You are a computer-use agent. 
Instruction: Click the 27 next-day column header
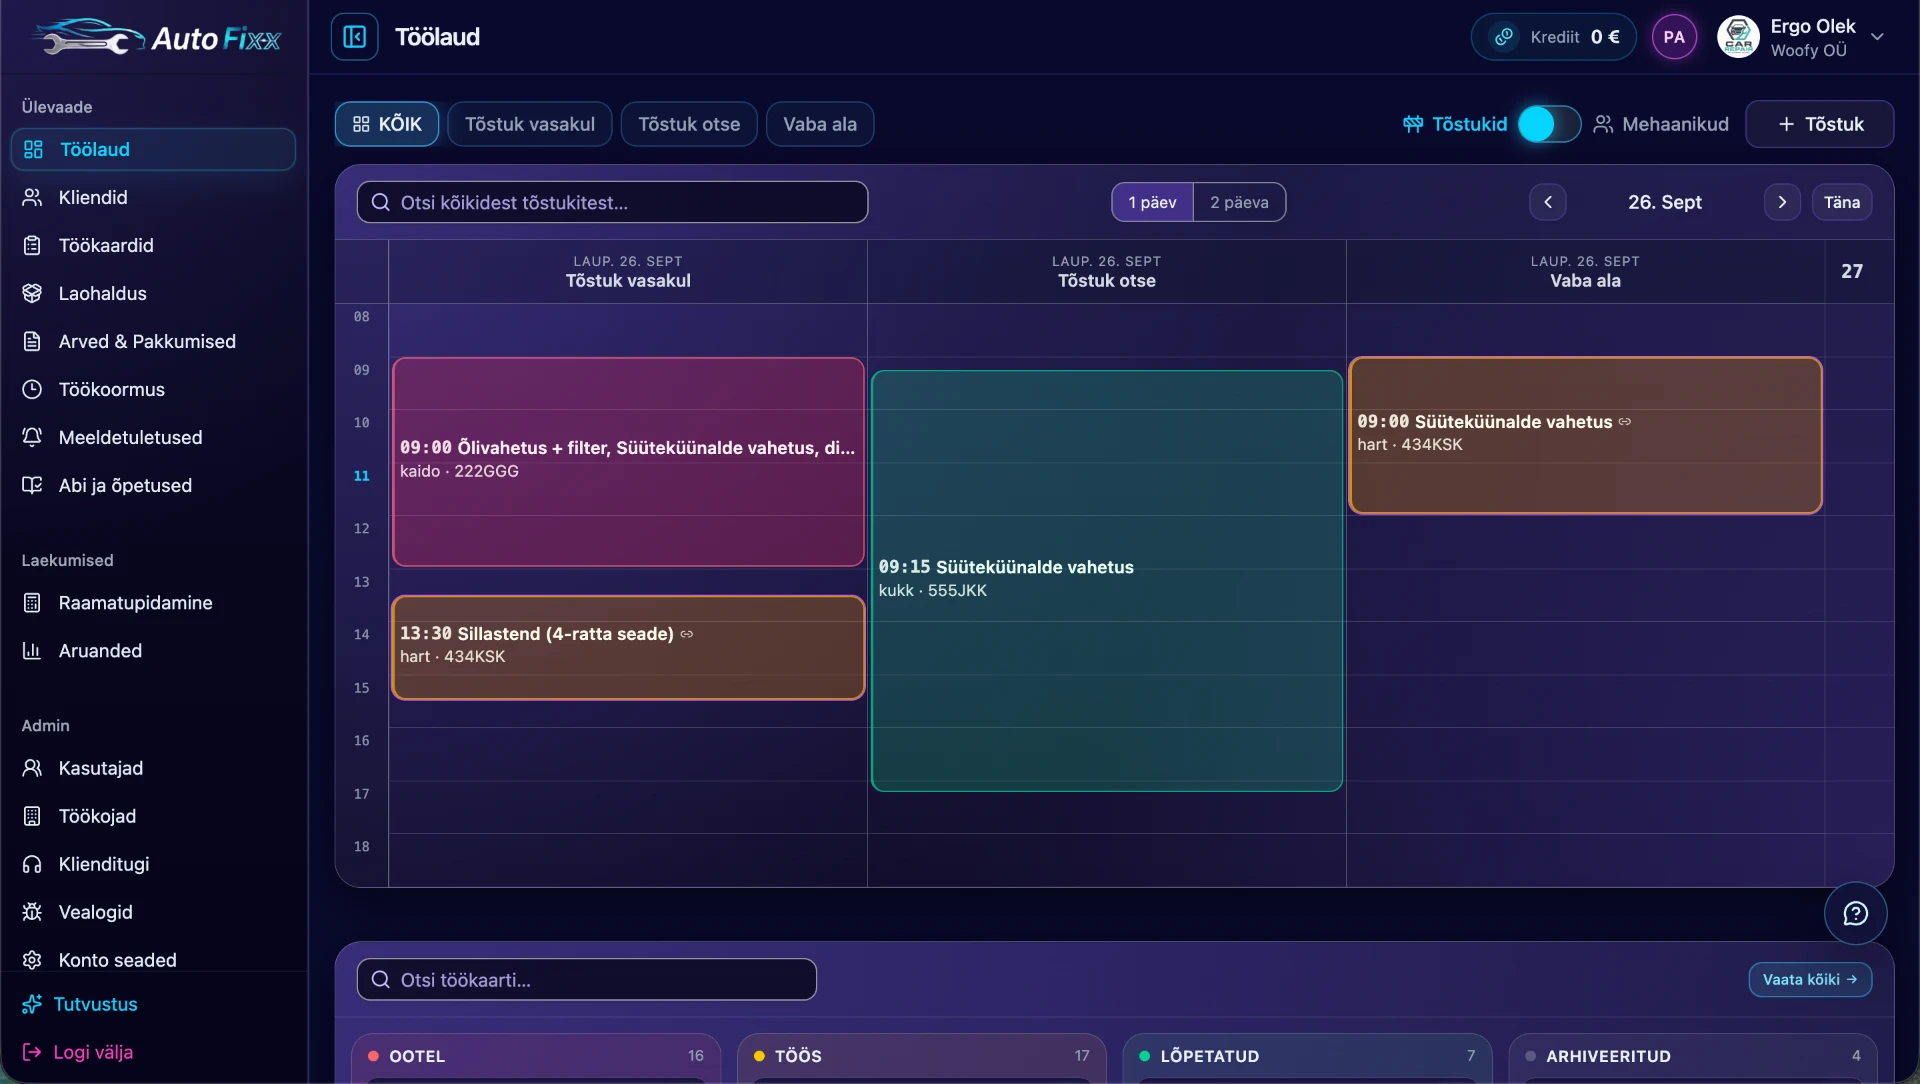point(1852,271)
